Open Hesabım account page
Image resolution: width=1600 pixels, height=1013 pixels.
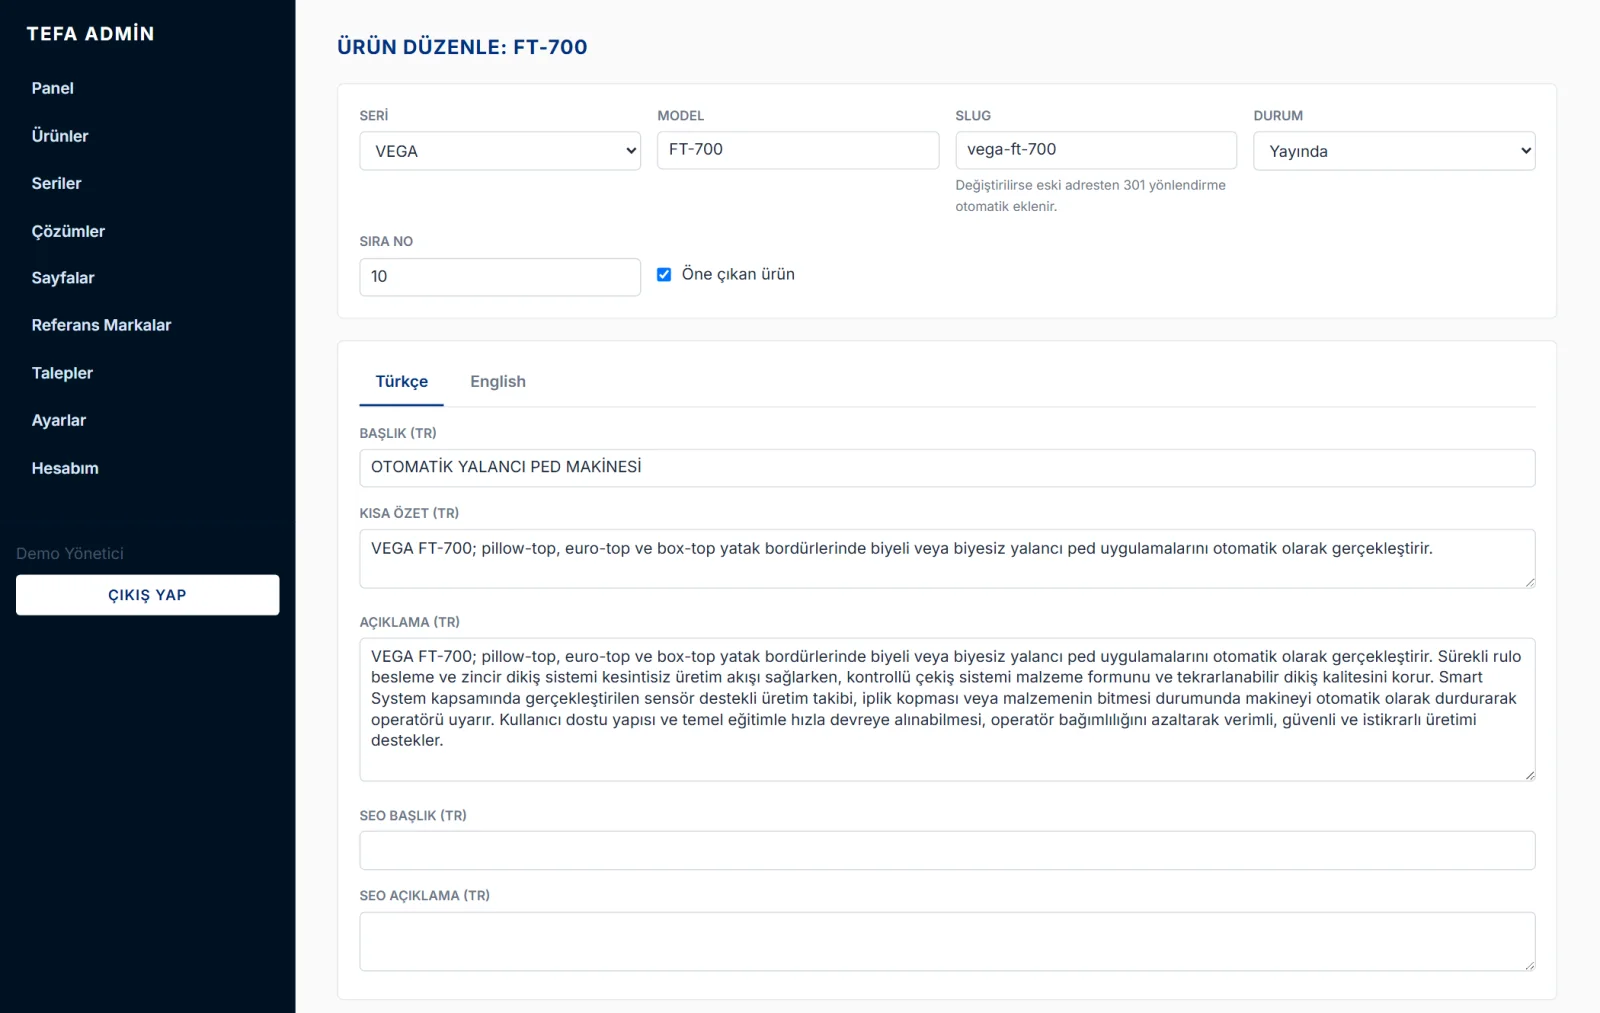tap(65, 468)
